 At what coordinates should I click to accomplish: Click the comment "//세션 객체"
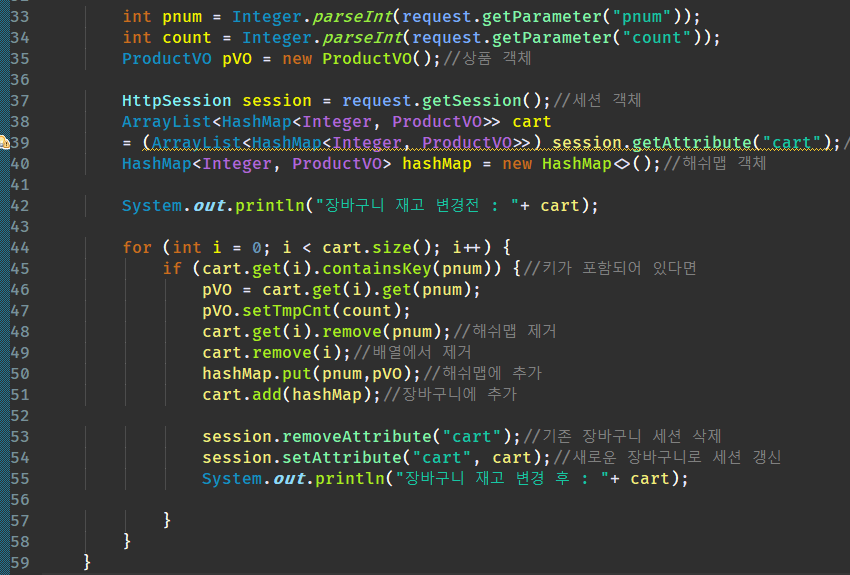click(x=597, y=100)
